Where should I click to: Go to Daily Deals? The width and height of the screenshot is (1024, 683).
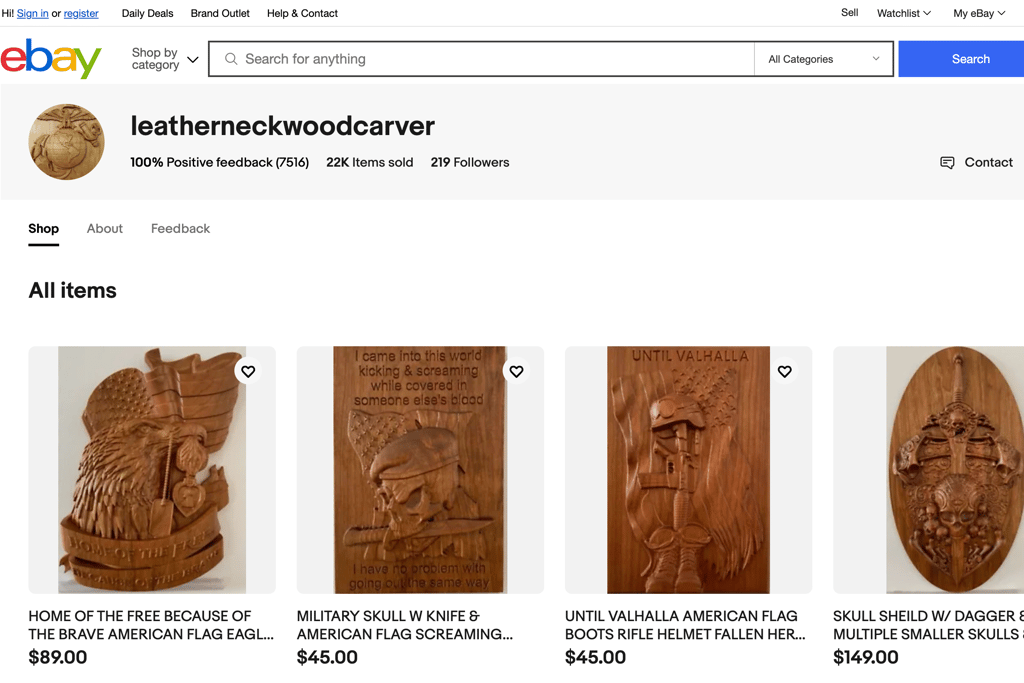pyautogui.click(x=148, y=13)
